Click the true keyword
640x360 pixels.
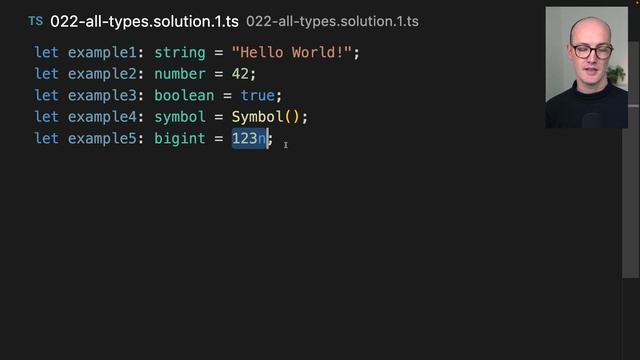point(257,96)
